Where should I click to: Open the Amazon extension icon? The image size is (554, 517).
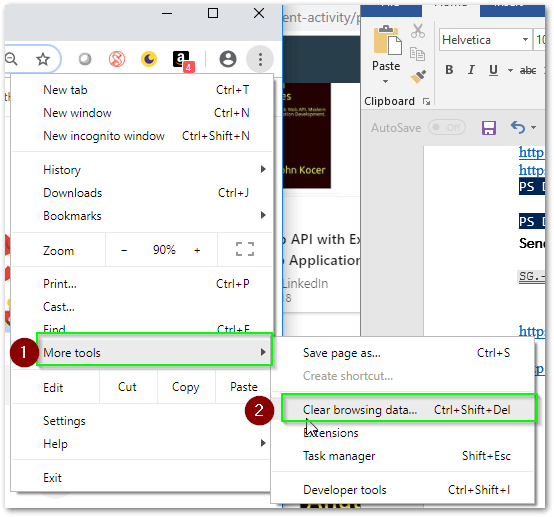(x=183, y=60)
